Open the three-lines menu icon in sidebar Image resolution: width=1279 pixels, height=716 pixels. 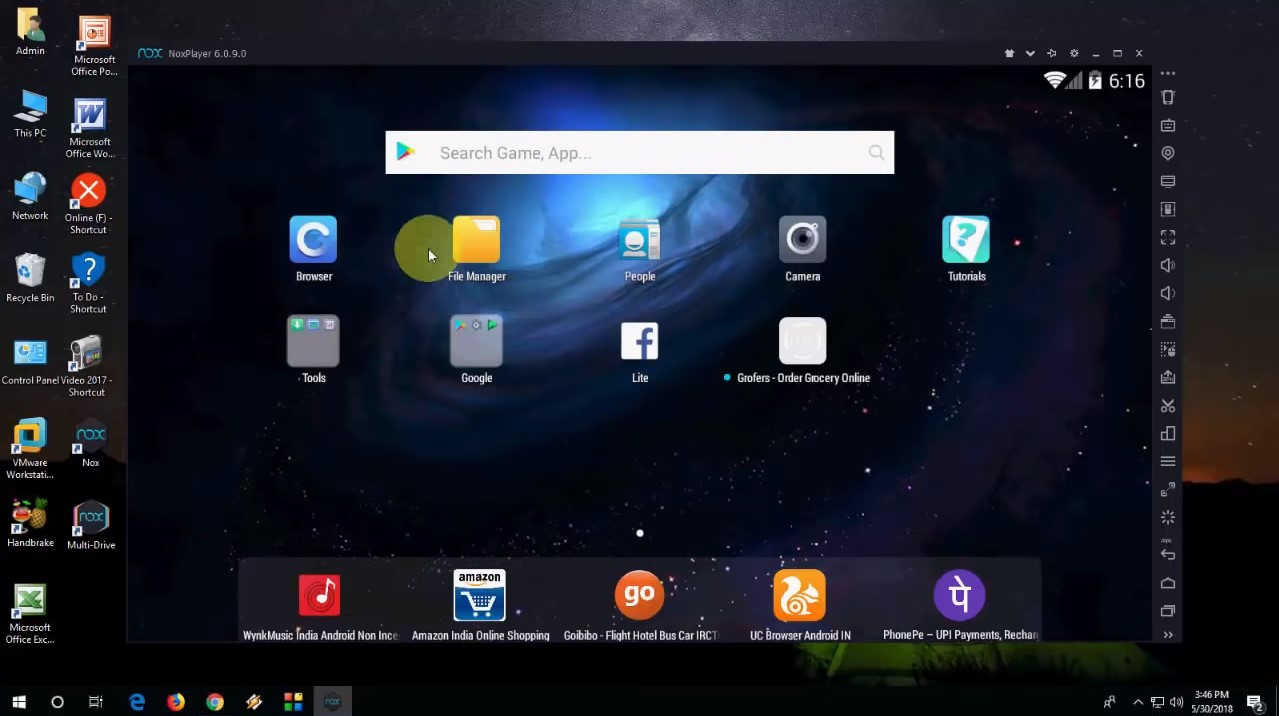click(x=1167, y=461)
